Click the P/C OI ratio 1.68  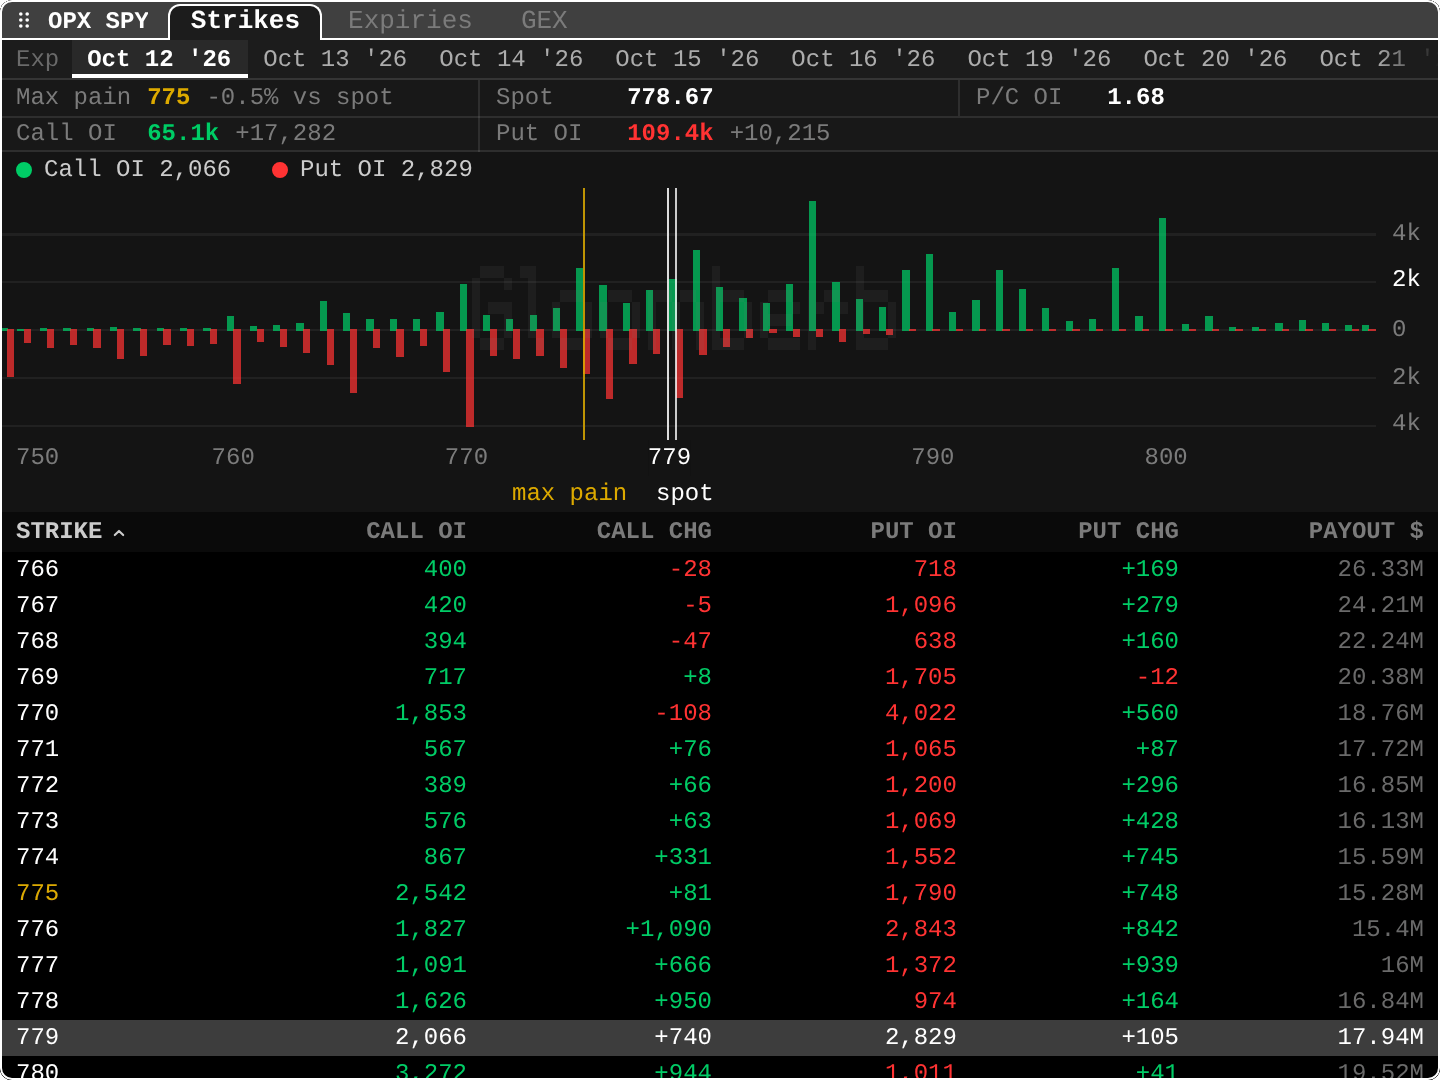(1136, 97)
